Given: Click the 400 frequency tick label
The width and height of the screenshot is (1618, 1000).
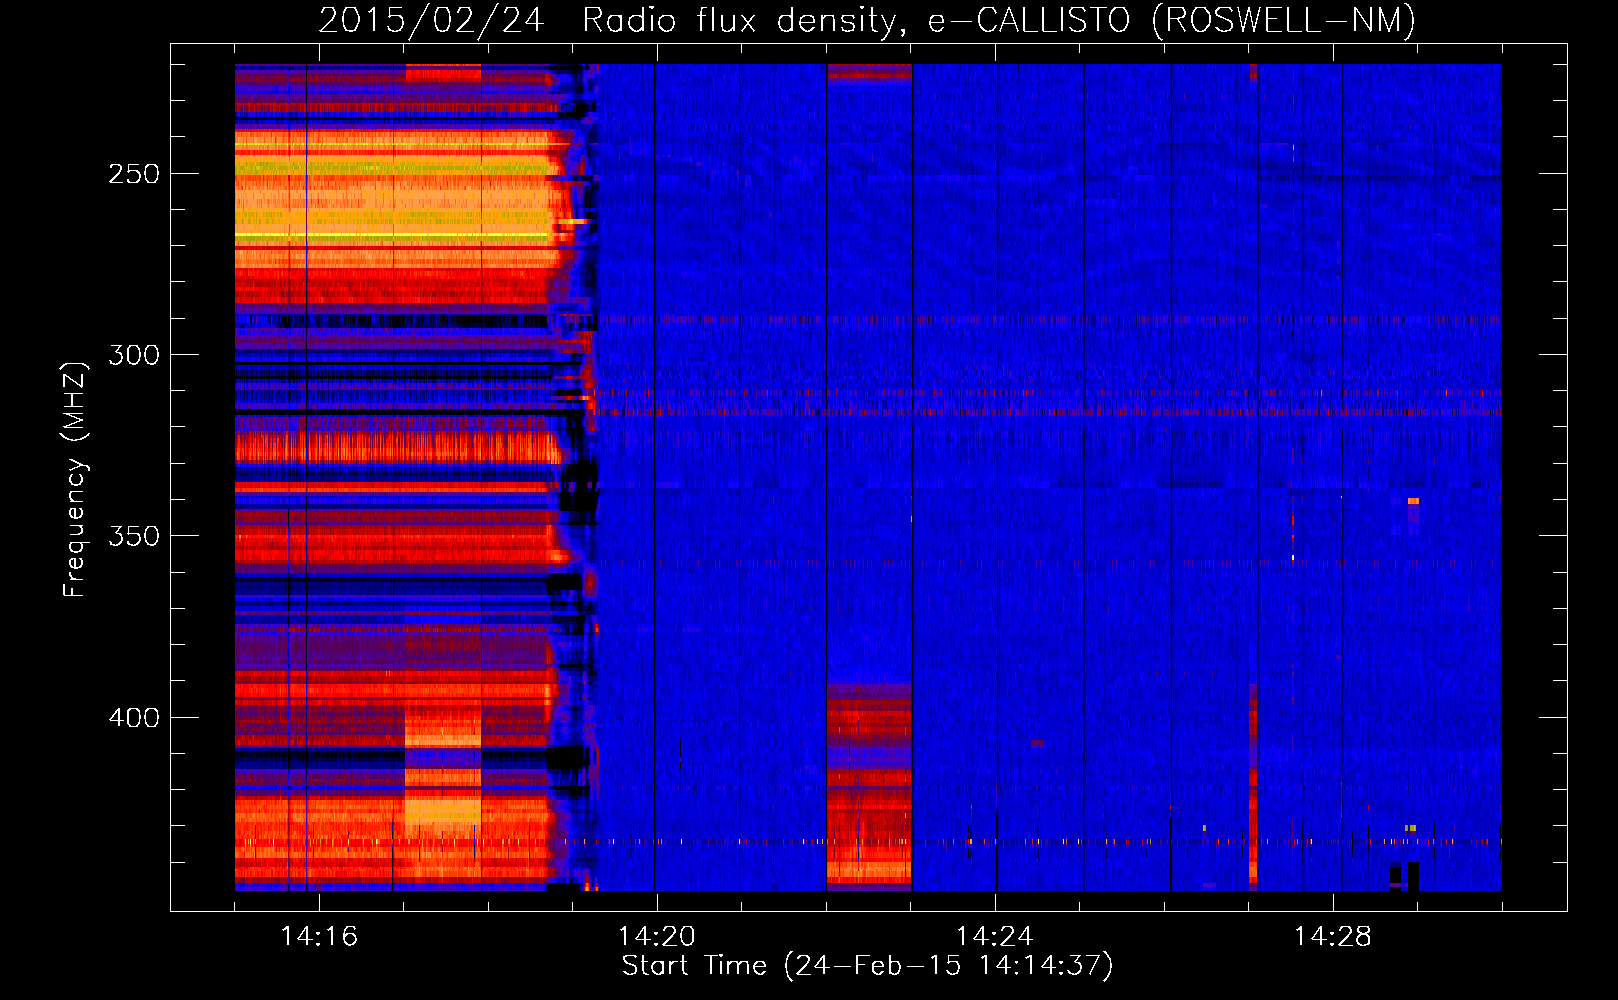Looking at the screenshot, I should click(134, 718).
